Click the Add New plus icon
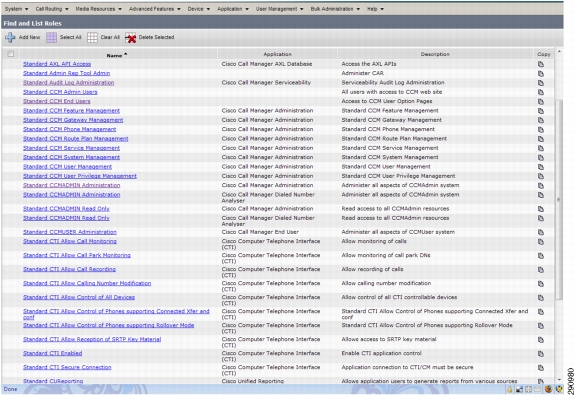Viewport: 576px width, 418px height. click(x=10, y=37)
